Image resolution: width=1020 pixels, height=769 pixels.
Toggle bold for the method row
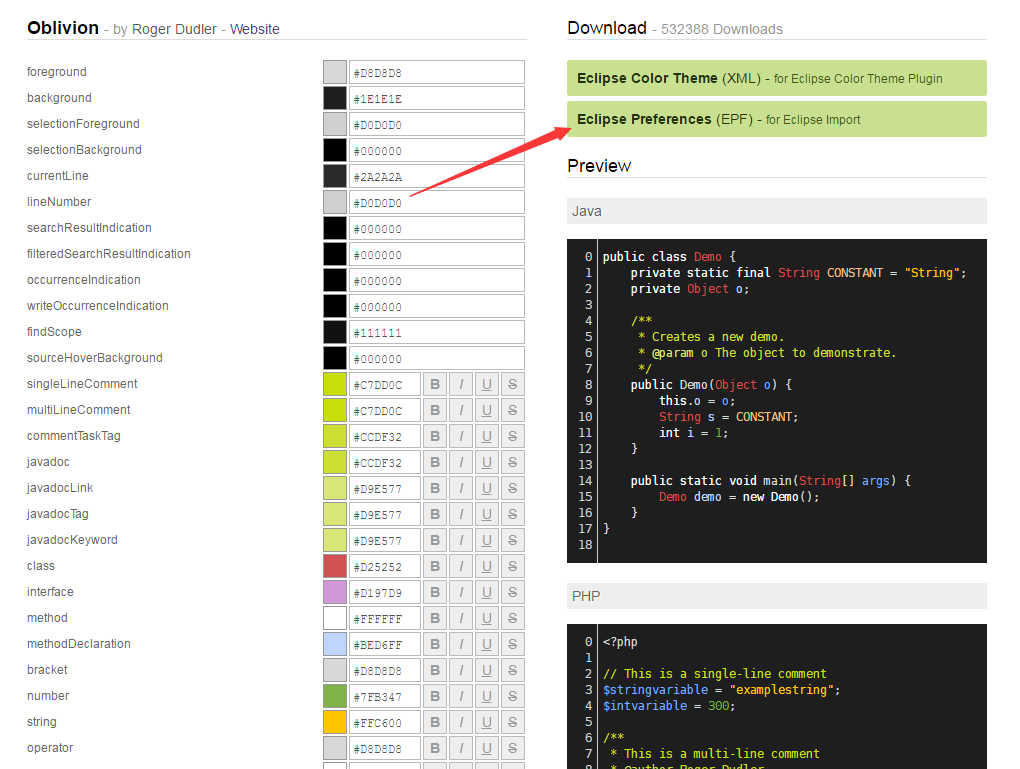point(434,618)
